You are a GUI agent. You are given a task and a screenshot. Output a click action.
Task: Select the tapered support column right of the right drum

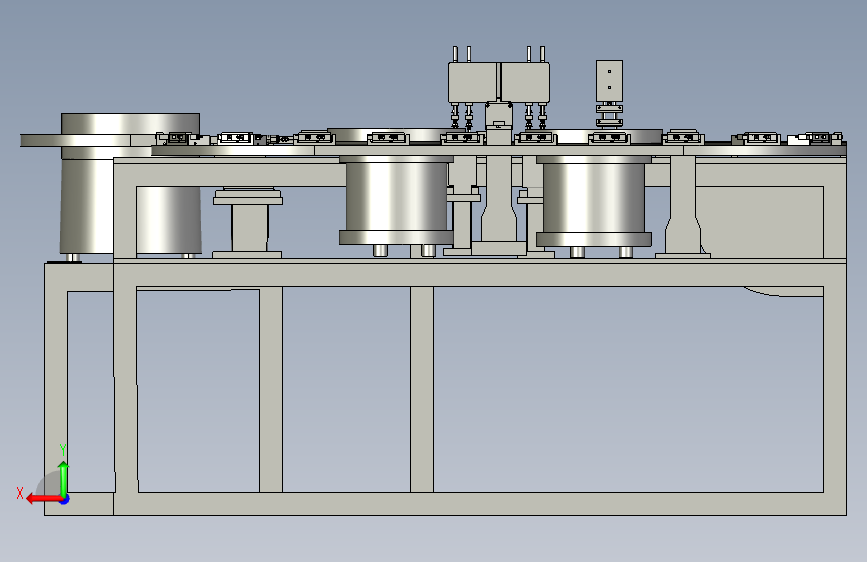point(683,206)
